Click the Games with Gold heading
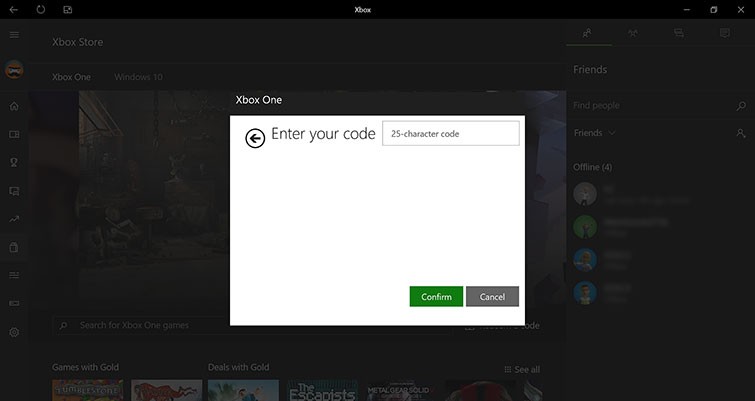Screen dimensions: 755x401 [x=85, y=367]
